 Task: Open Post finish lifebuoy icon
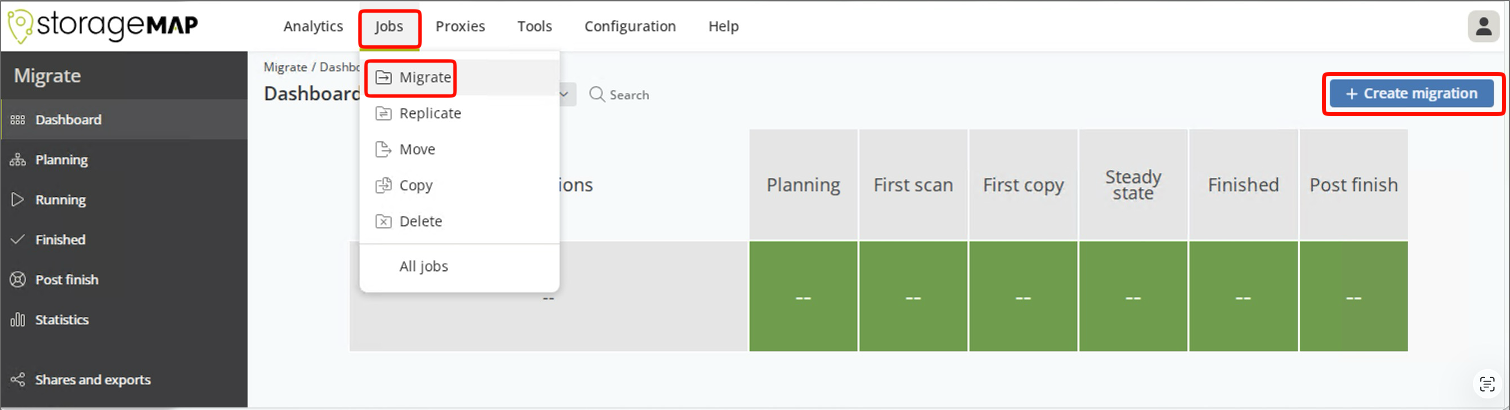17,280
